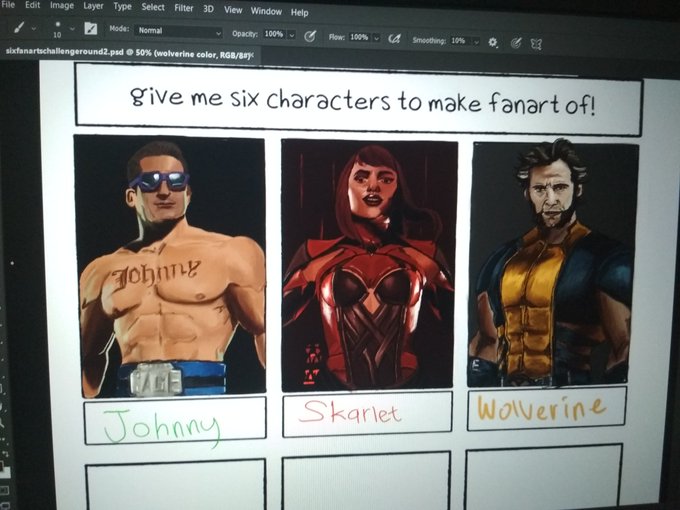This screenshot has height=510, width=680.
Task: Click the Opacity 100% value field
Action: click(274, 34)
